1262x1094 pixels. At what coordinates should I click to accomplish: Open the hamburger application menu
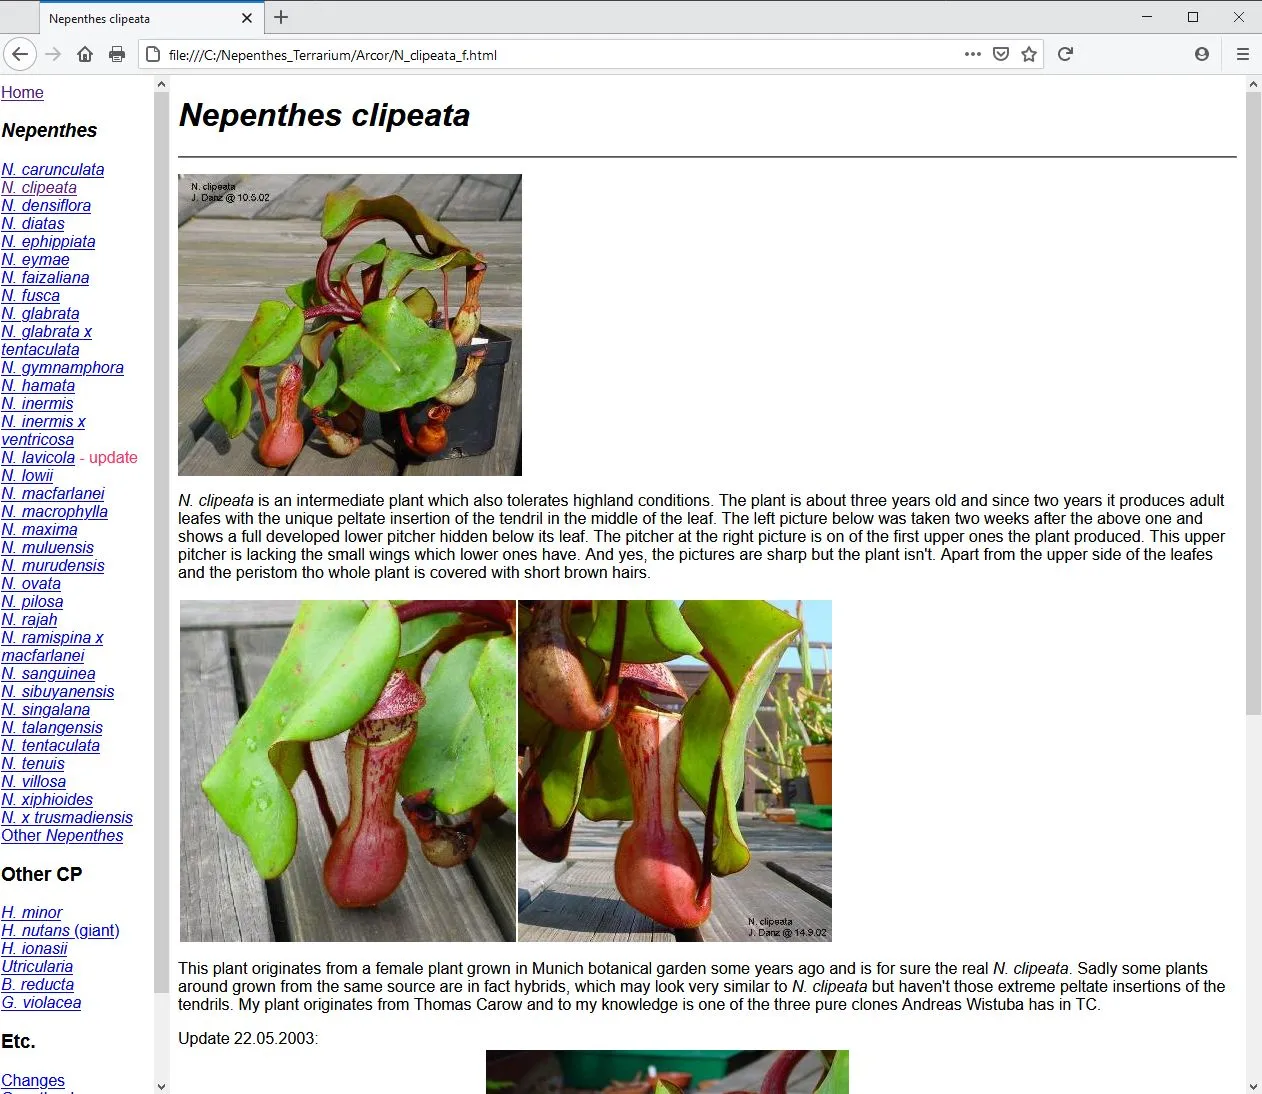1243,54
